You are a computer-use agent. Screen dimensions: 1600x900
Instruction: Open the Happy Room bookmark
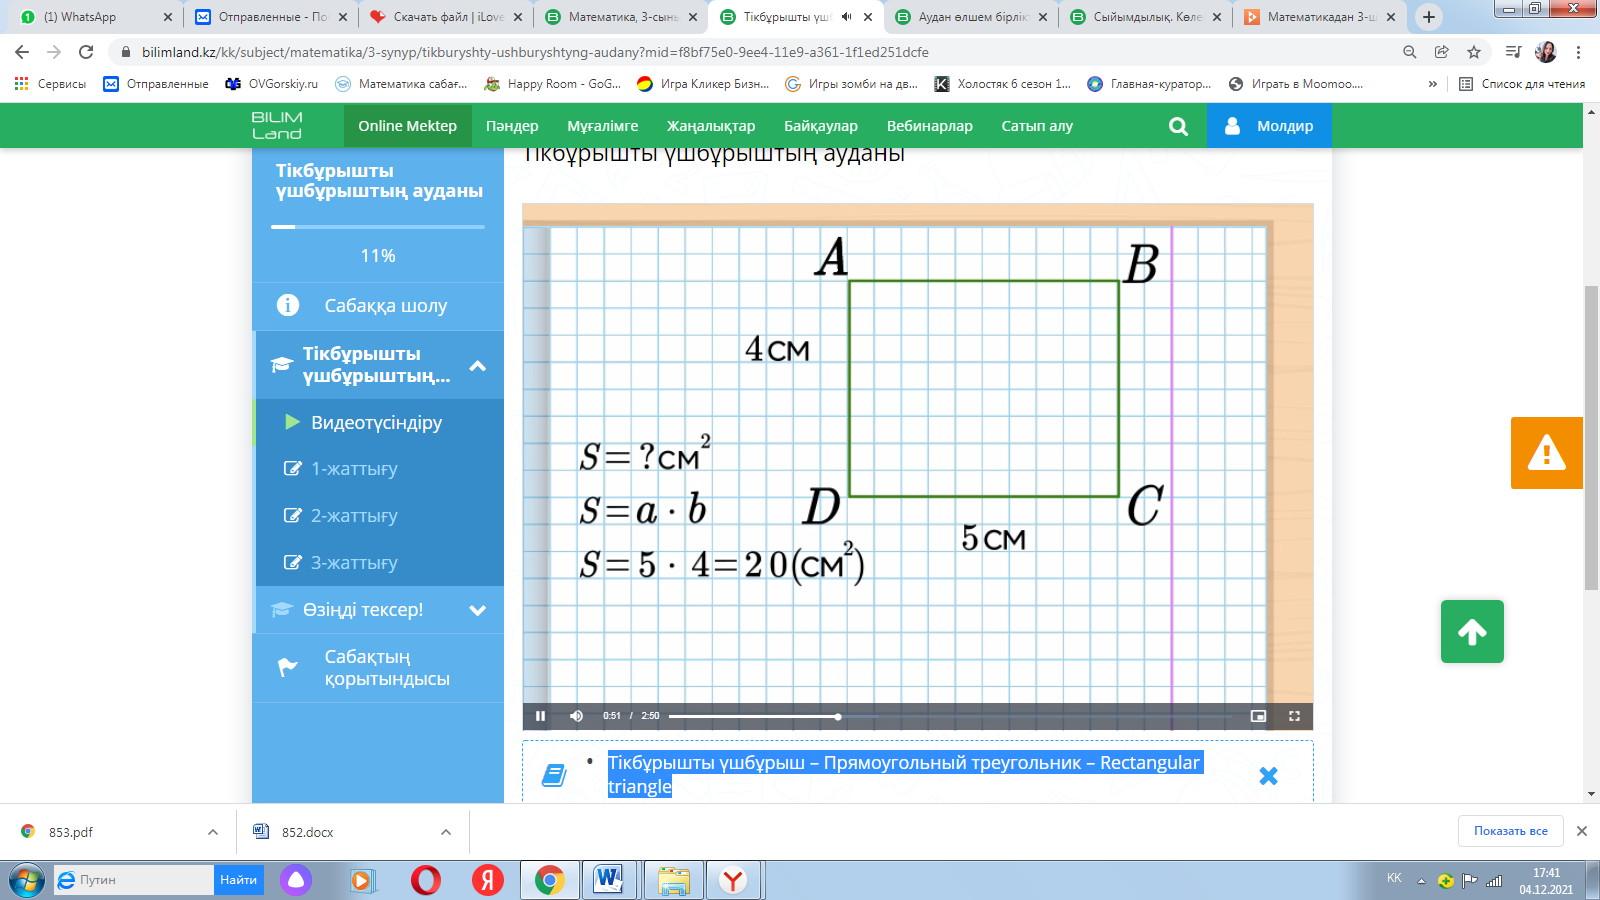(x=553, y=84)
